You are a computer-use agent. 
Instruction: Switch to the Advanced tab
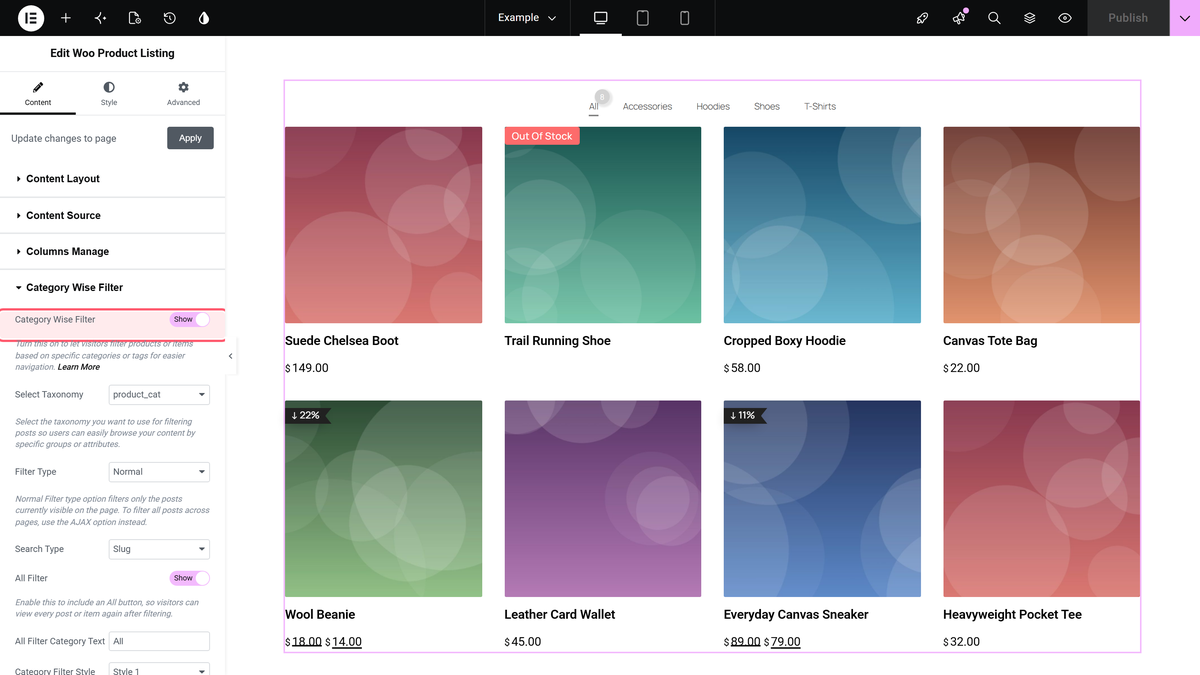183,95
